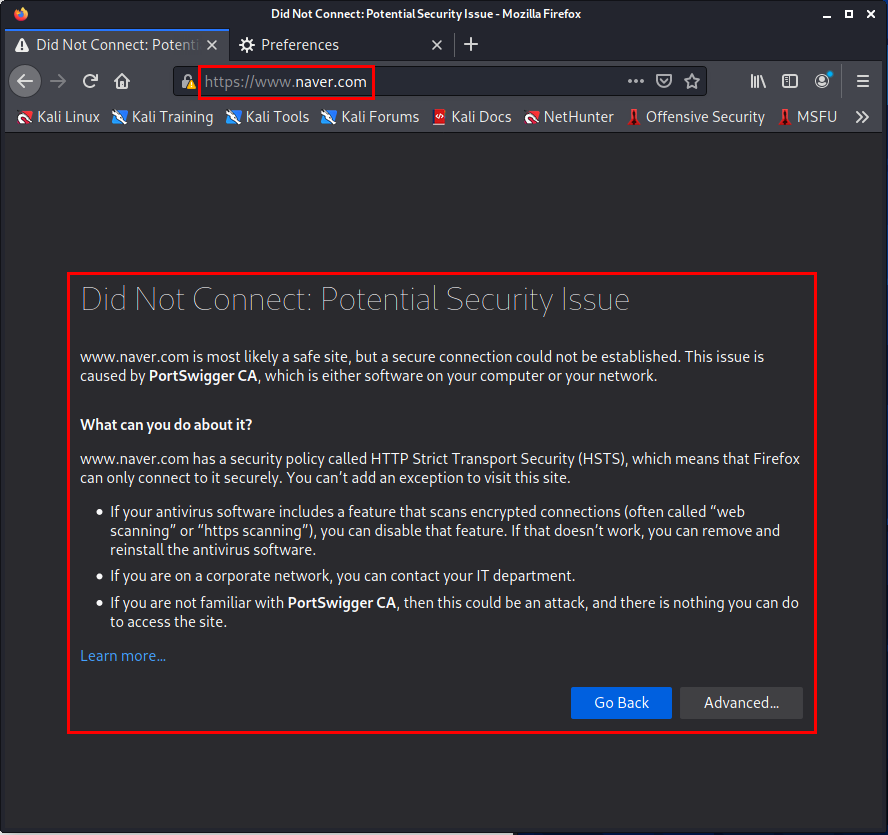Close the Firefox window
The width and height of the screenshot is (888, 835).
click(871, 14)
